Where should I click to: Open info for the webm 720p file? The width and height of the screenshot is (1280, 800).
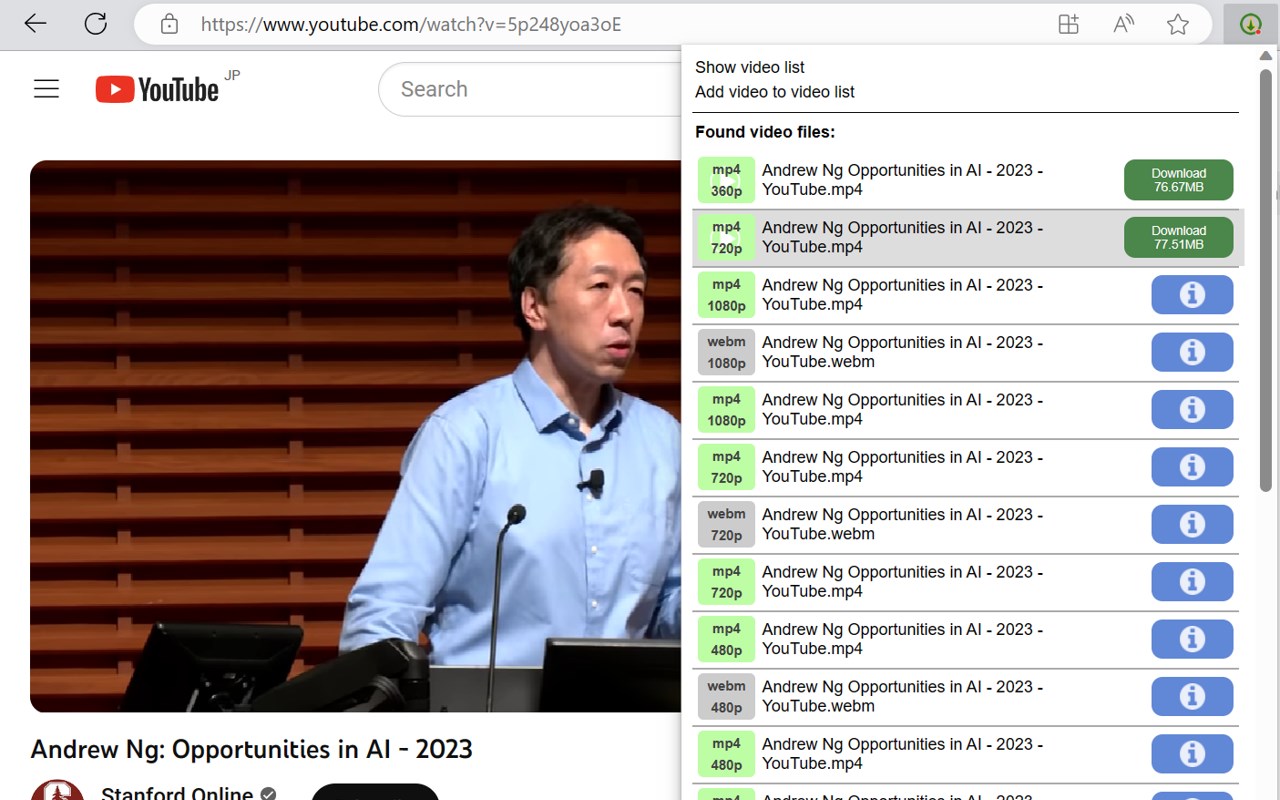pyautogui.click(x=1192, y=524)
